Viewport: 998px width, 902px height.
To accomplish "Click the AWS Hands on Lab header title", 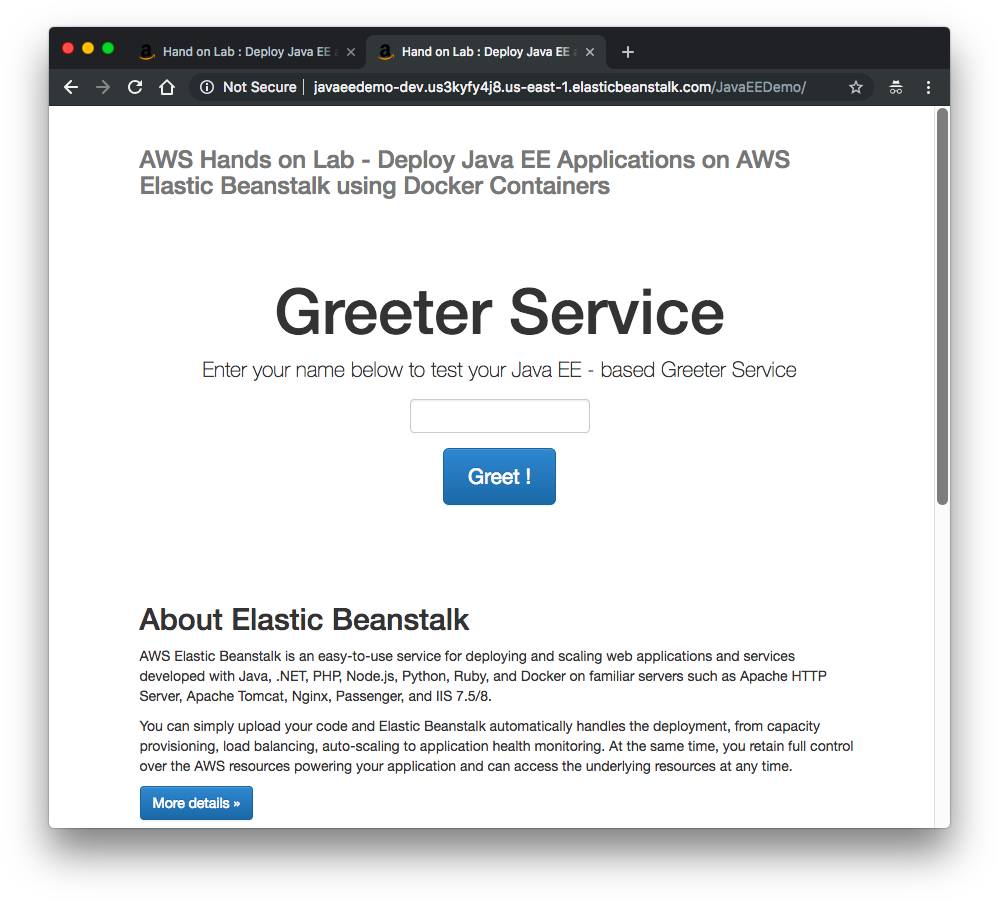I will point(465,173).
